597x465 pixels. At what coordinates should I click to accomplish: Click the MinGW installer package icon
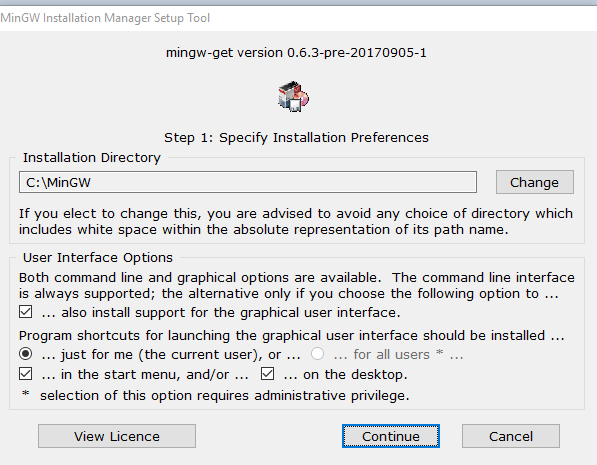[x=293, y=96]
